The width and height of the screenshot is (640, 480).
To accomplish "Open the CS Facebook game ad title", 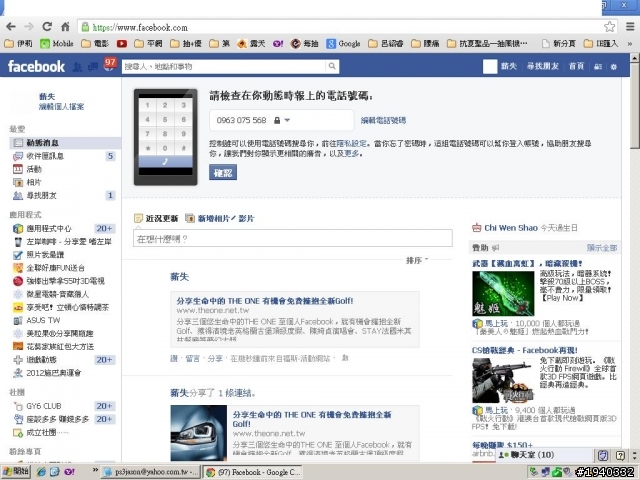I will (x=524, y=350).
